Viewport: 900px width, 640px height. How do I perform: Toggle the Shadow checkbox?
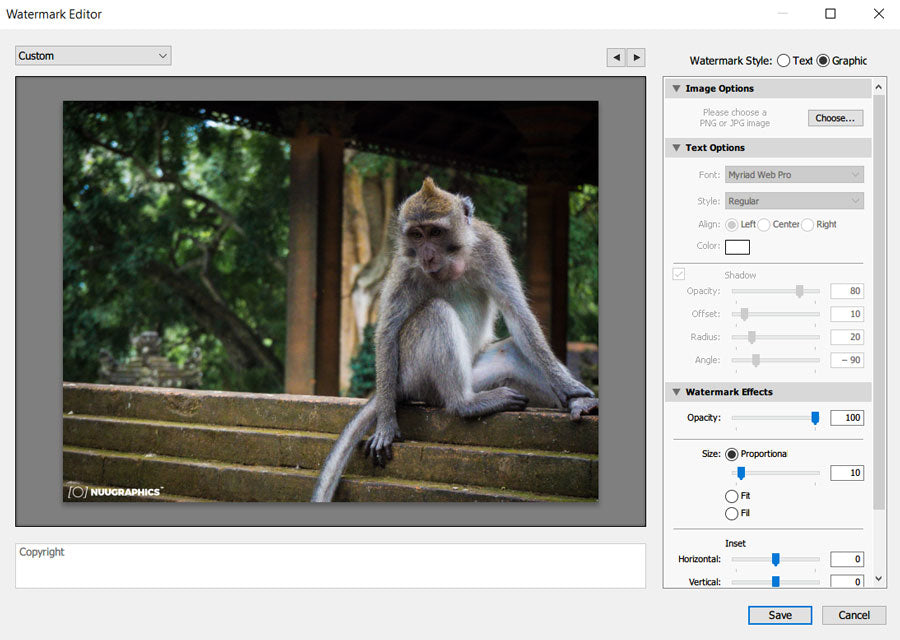pos(678,274)
